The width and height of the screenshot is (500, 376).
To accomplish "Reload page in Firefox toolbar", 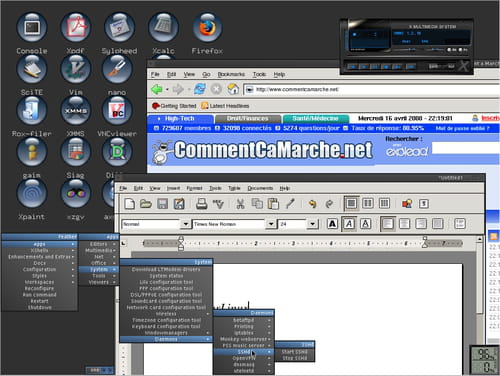I will pos(200,89).
